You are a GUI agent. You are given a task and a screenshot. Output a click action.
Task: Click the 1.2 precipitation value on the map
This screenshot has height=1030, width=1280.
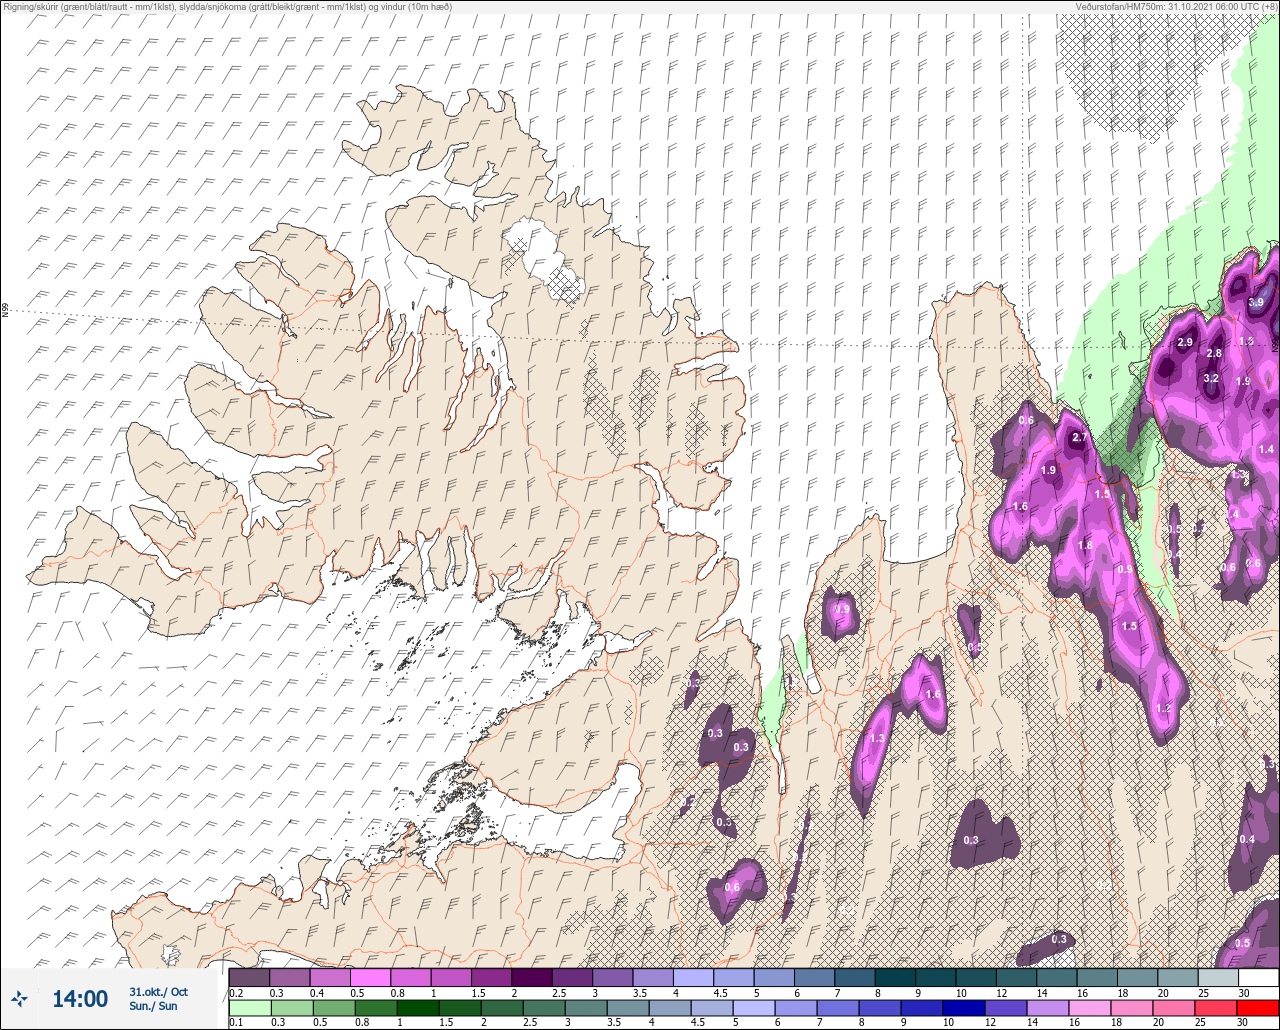[x=1163, y=708]
